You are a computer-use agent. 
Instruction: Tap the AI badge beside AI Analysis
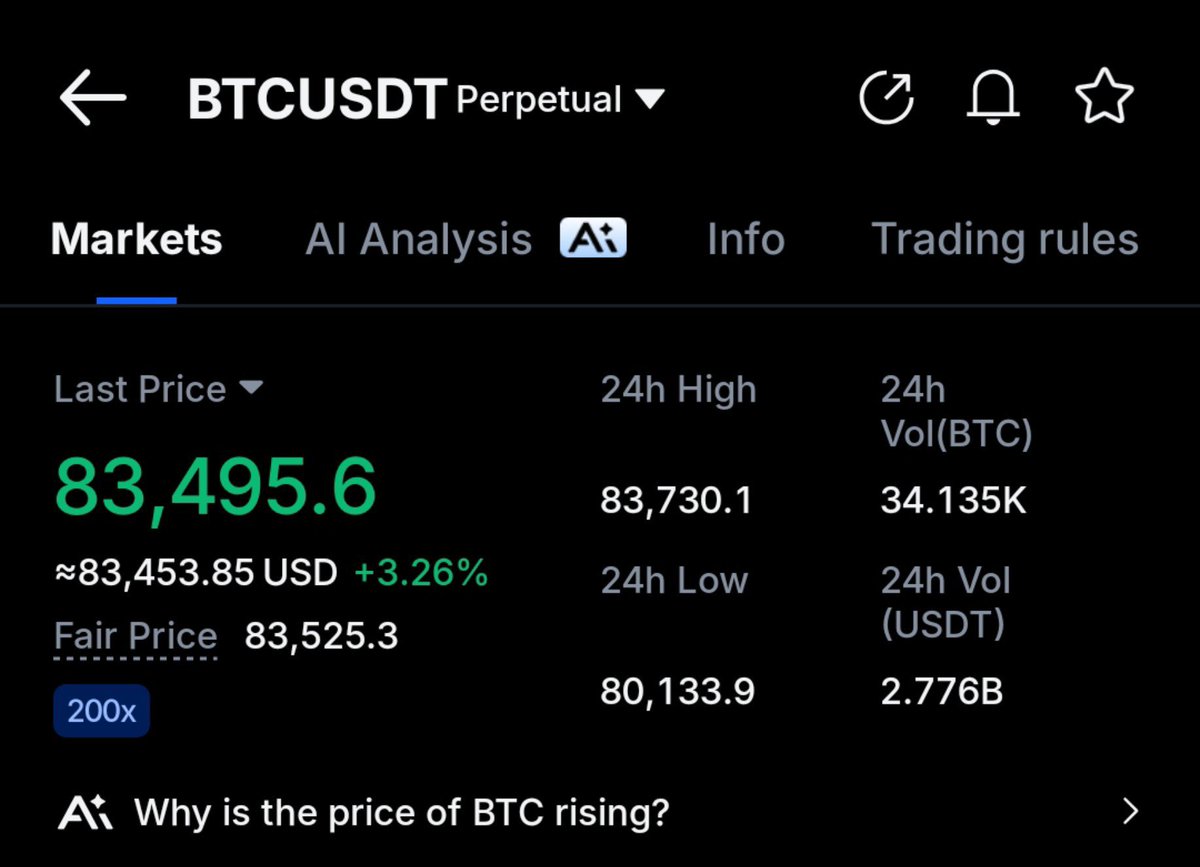[x=593, y=239]
